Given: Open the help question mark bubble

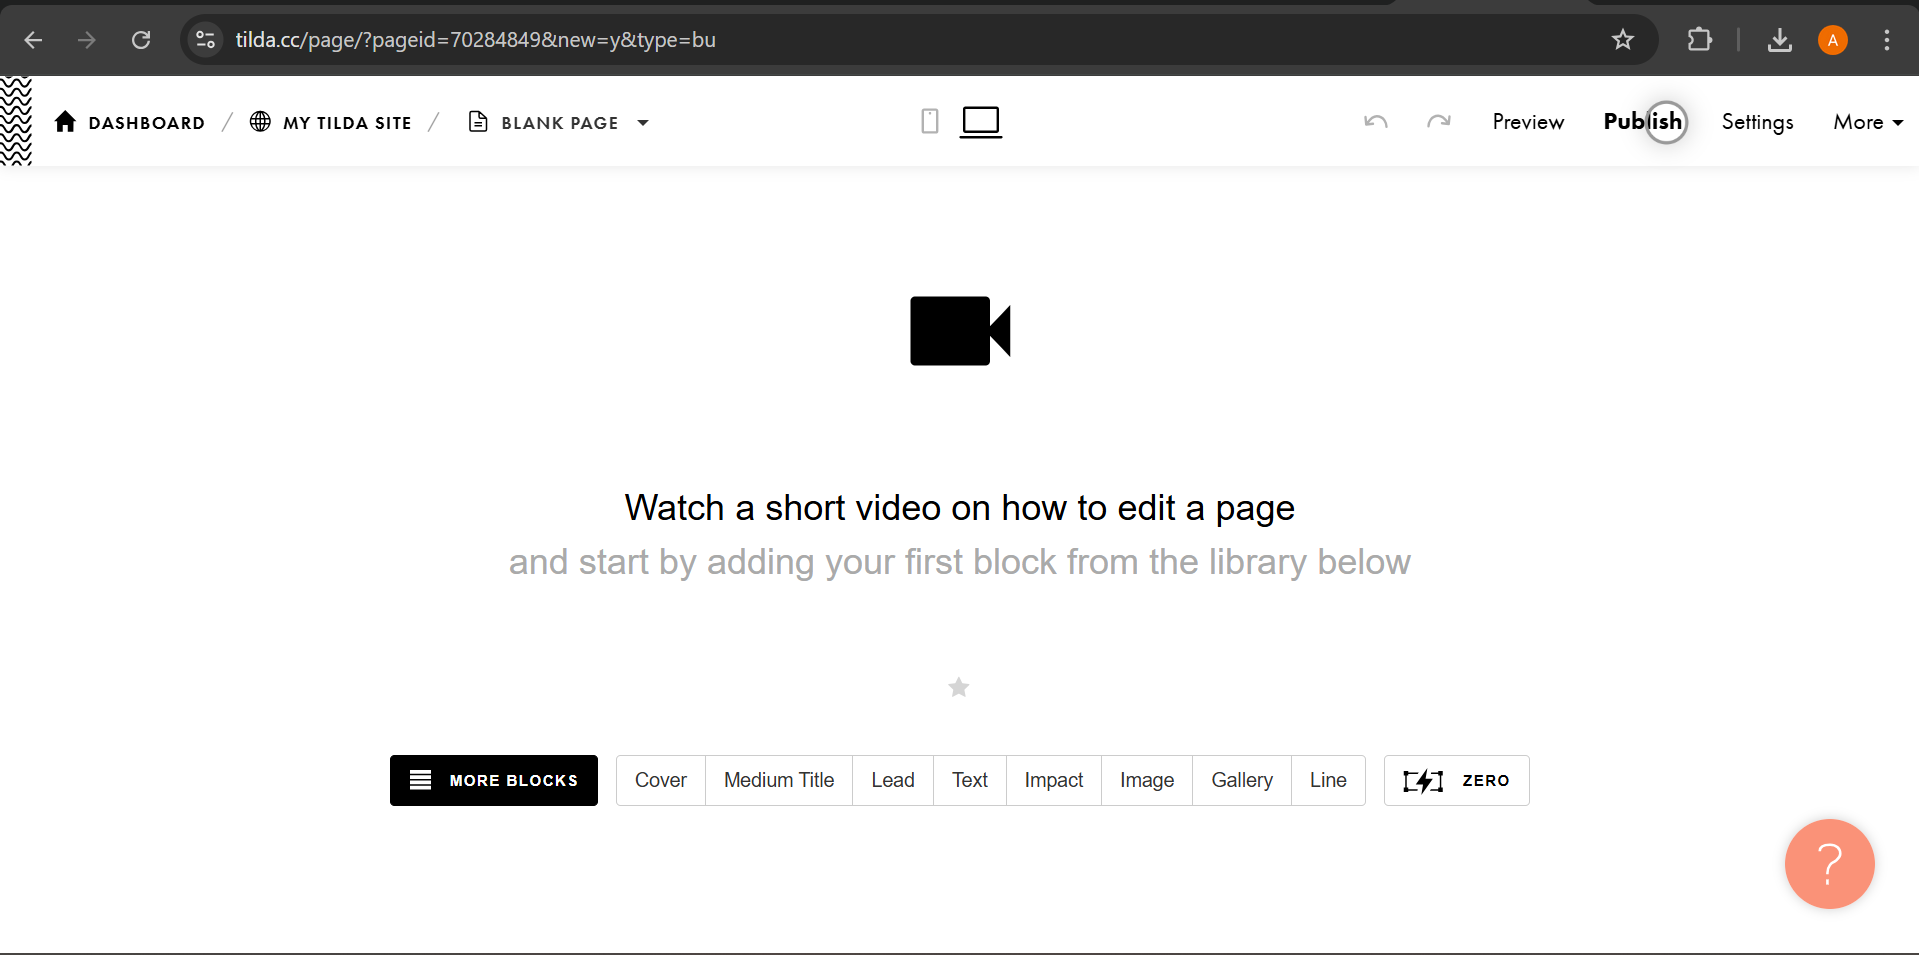Looking at the screenshot, I should tap(1830, 864).
